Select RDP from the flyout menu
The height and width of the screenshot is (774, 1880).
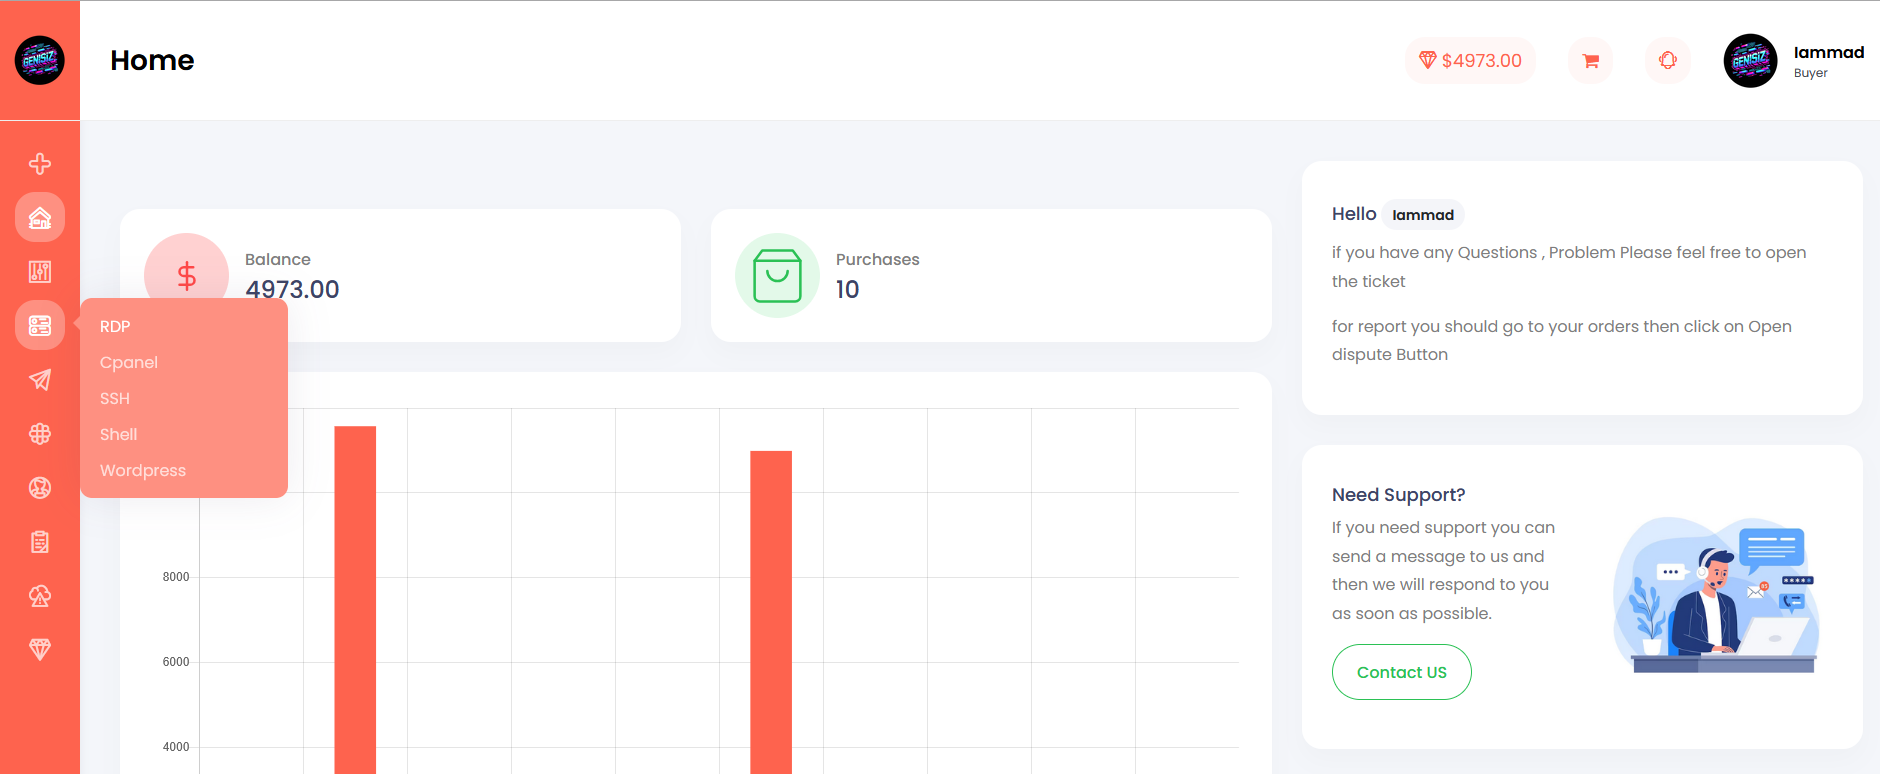pyautogui.click(x=115, y=327)
